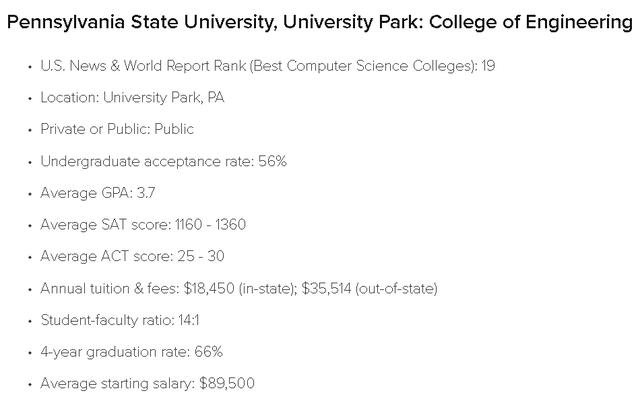The height and width of the screenshot is (399, 640).
Task: Click the $89,500 salary figure
Action: pos(227,383)
